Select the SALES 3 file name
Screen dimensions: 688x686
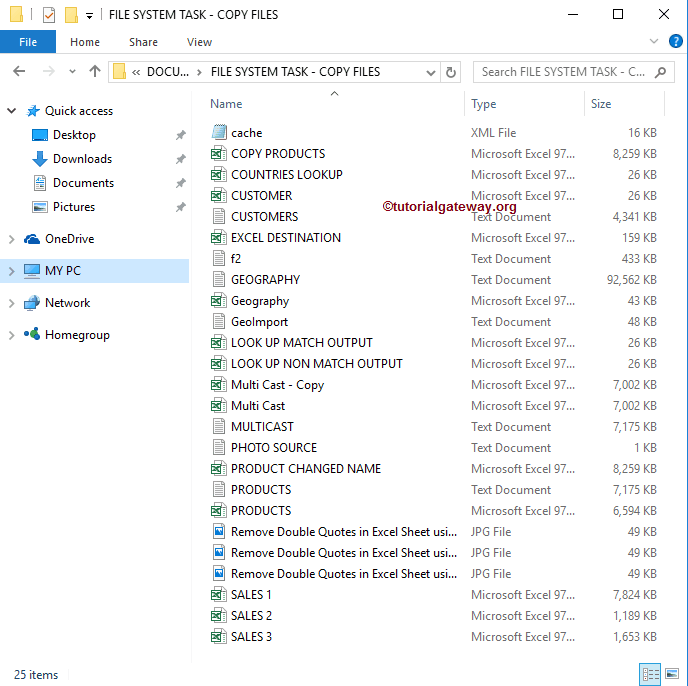[x=251, y=637]
